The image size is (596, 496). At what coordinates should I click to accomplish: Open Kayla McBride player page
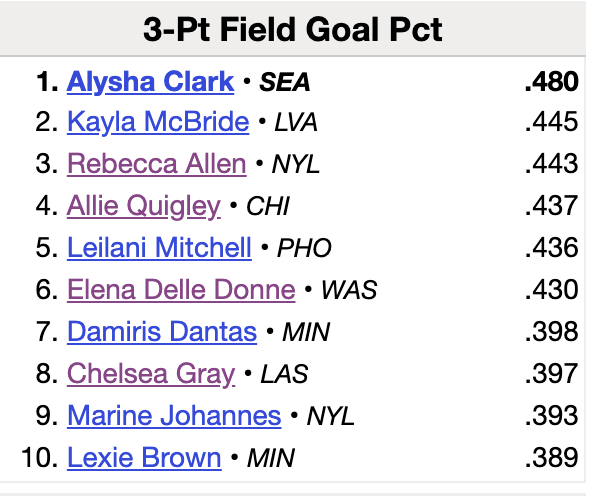[158, 122]
